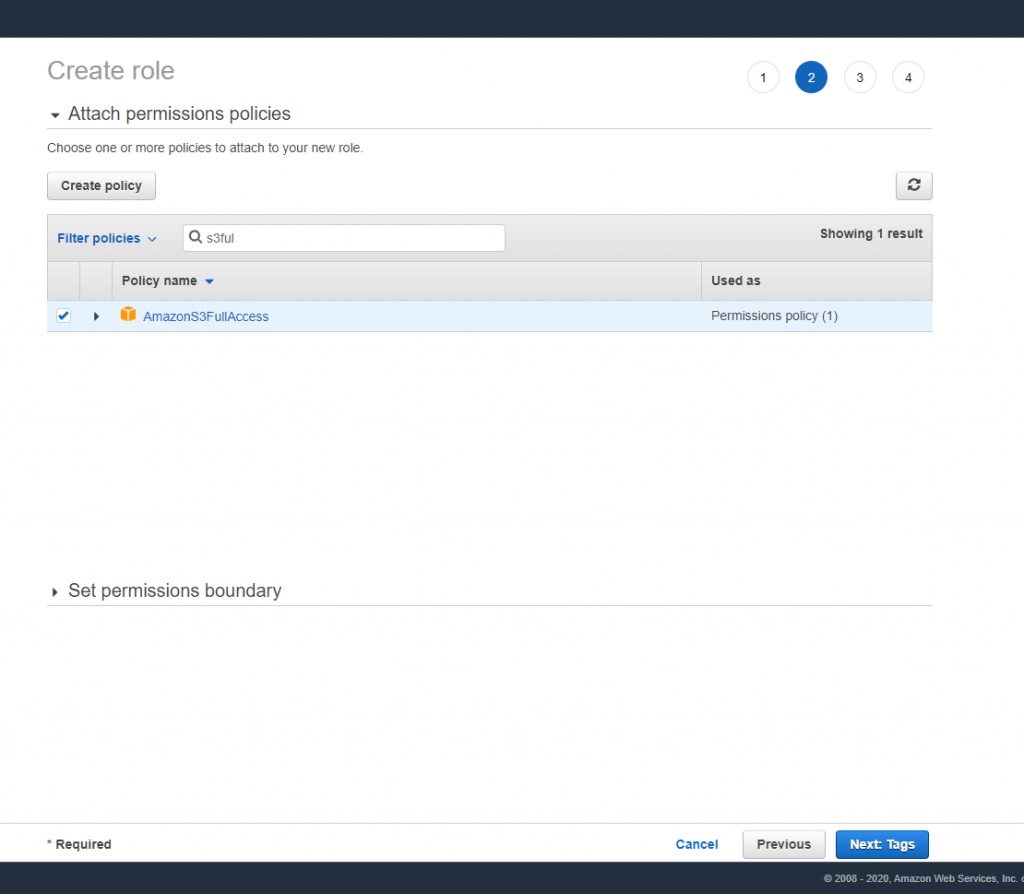This screenshot has width=1024, height=894.
Task: Go back using the Previous button
Action: click(x=783, y=844)
